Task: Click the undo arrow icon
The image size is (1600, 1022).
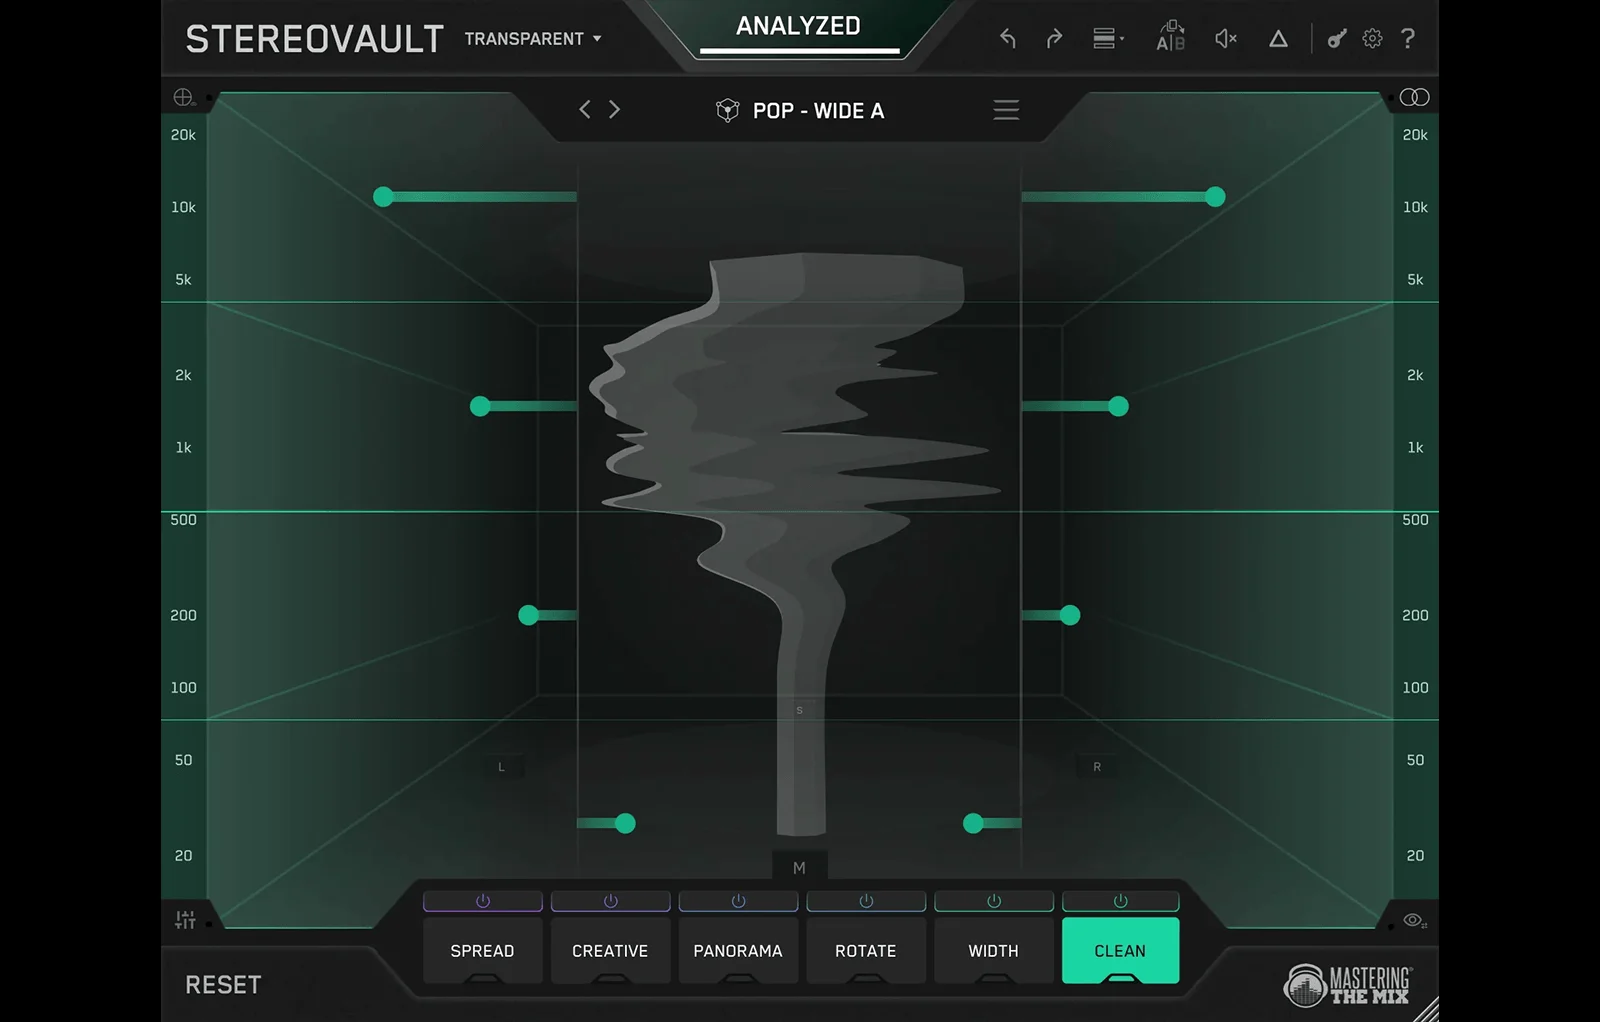Action: (1008, 39)
